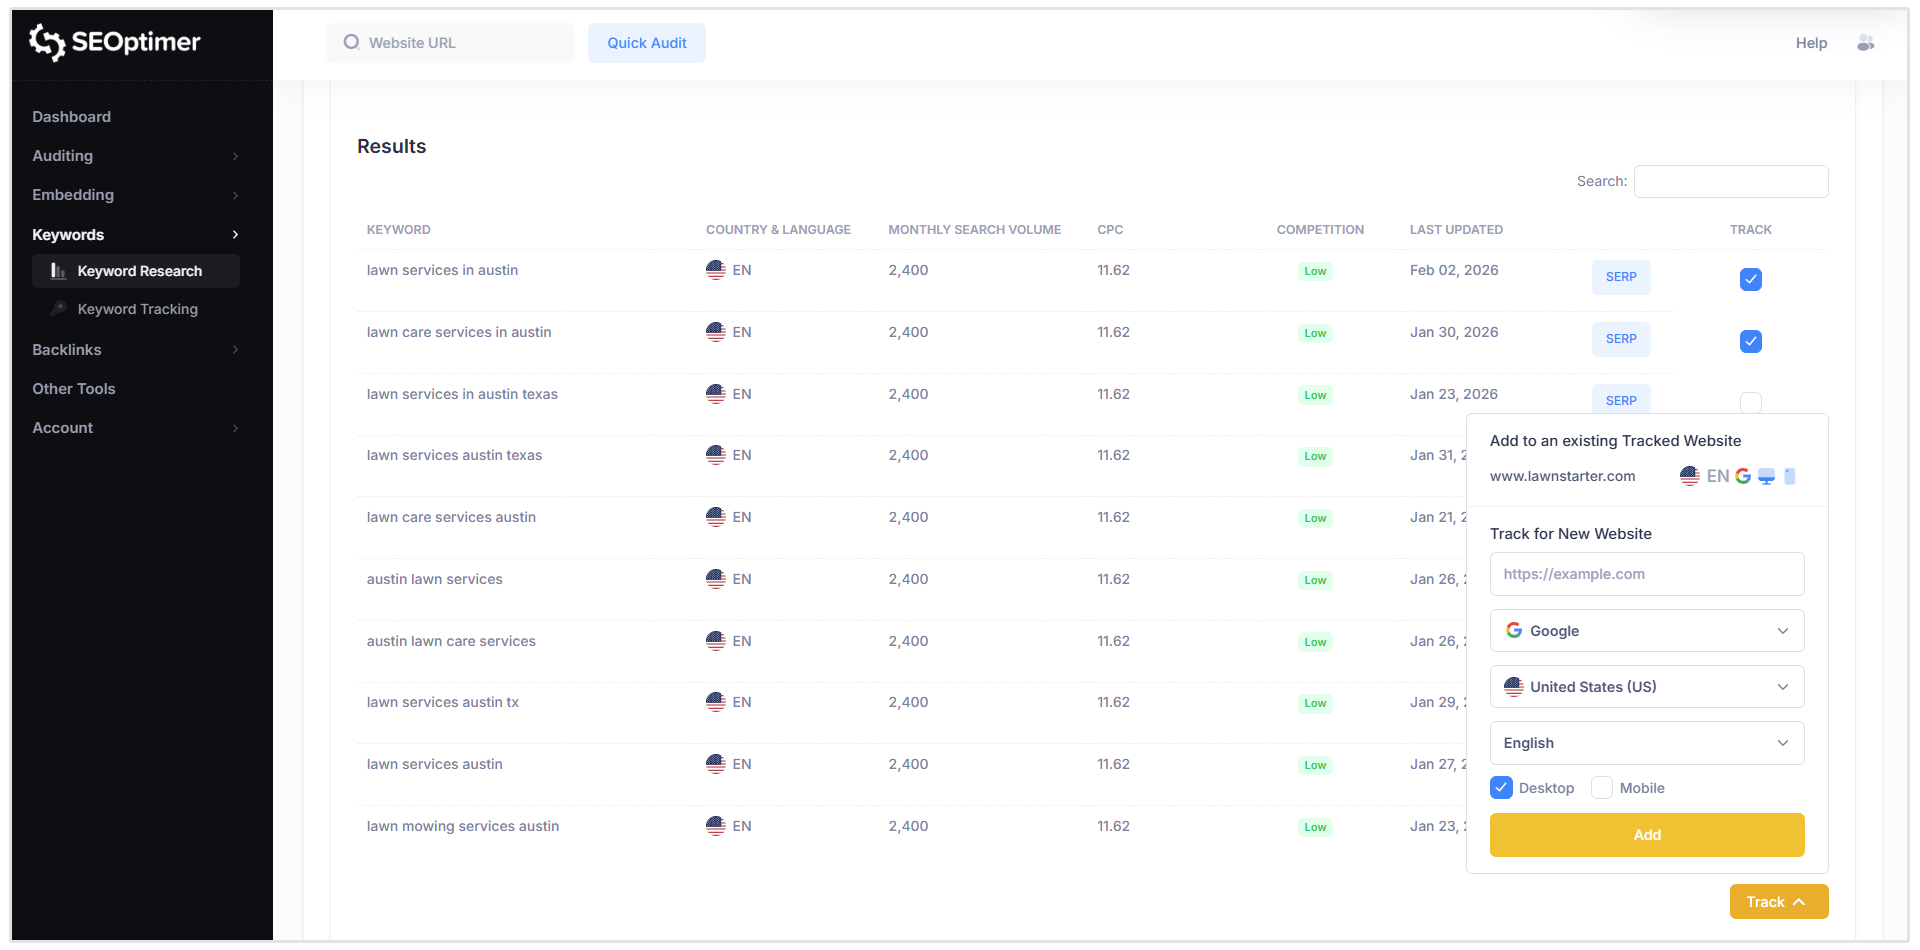Click the US flag beside lawn services in austin
Image resolution: width=1920 pixels, height=950 pixels.
715,269
